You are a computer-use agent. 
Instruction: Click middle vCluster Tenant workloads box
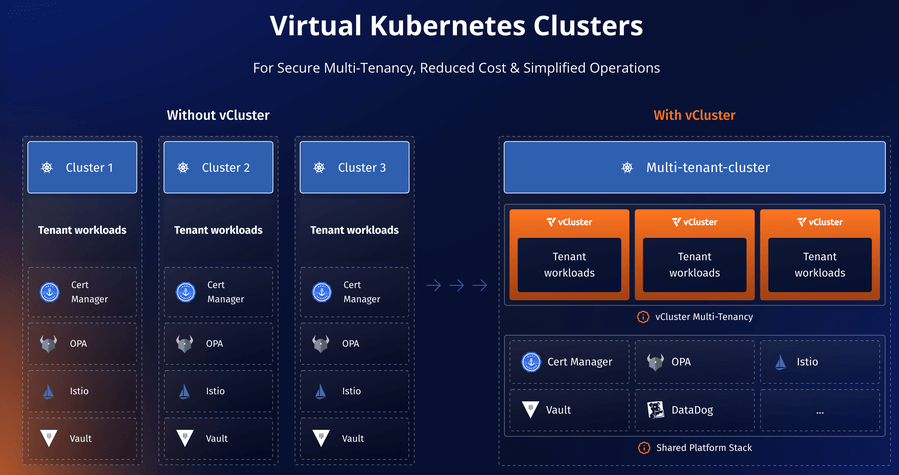click(694, 264)
